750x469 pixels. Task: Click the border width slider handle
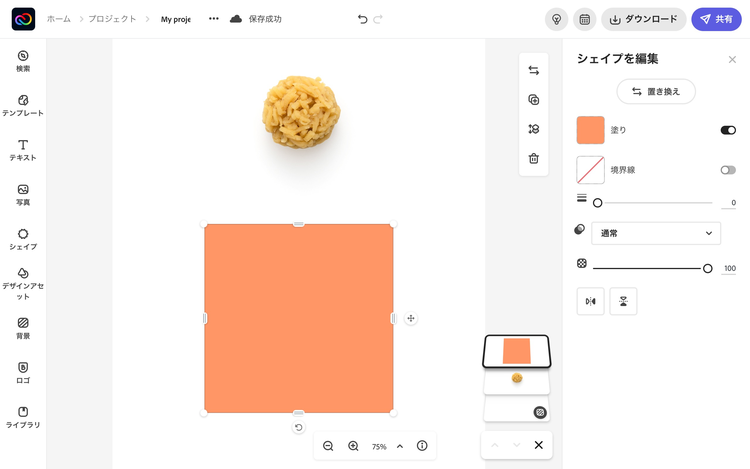pos(597,203)
